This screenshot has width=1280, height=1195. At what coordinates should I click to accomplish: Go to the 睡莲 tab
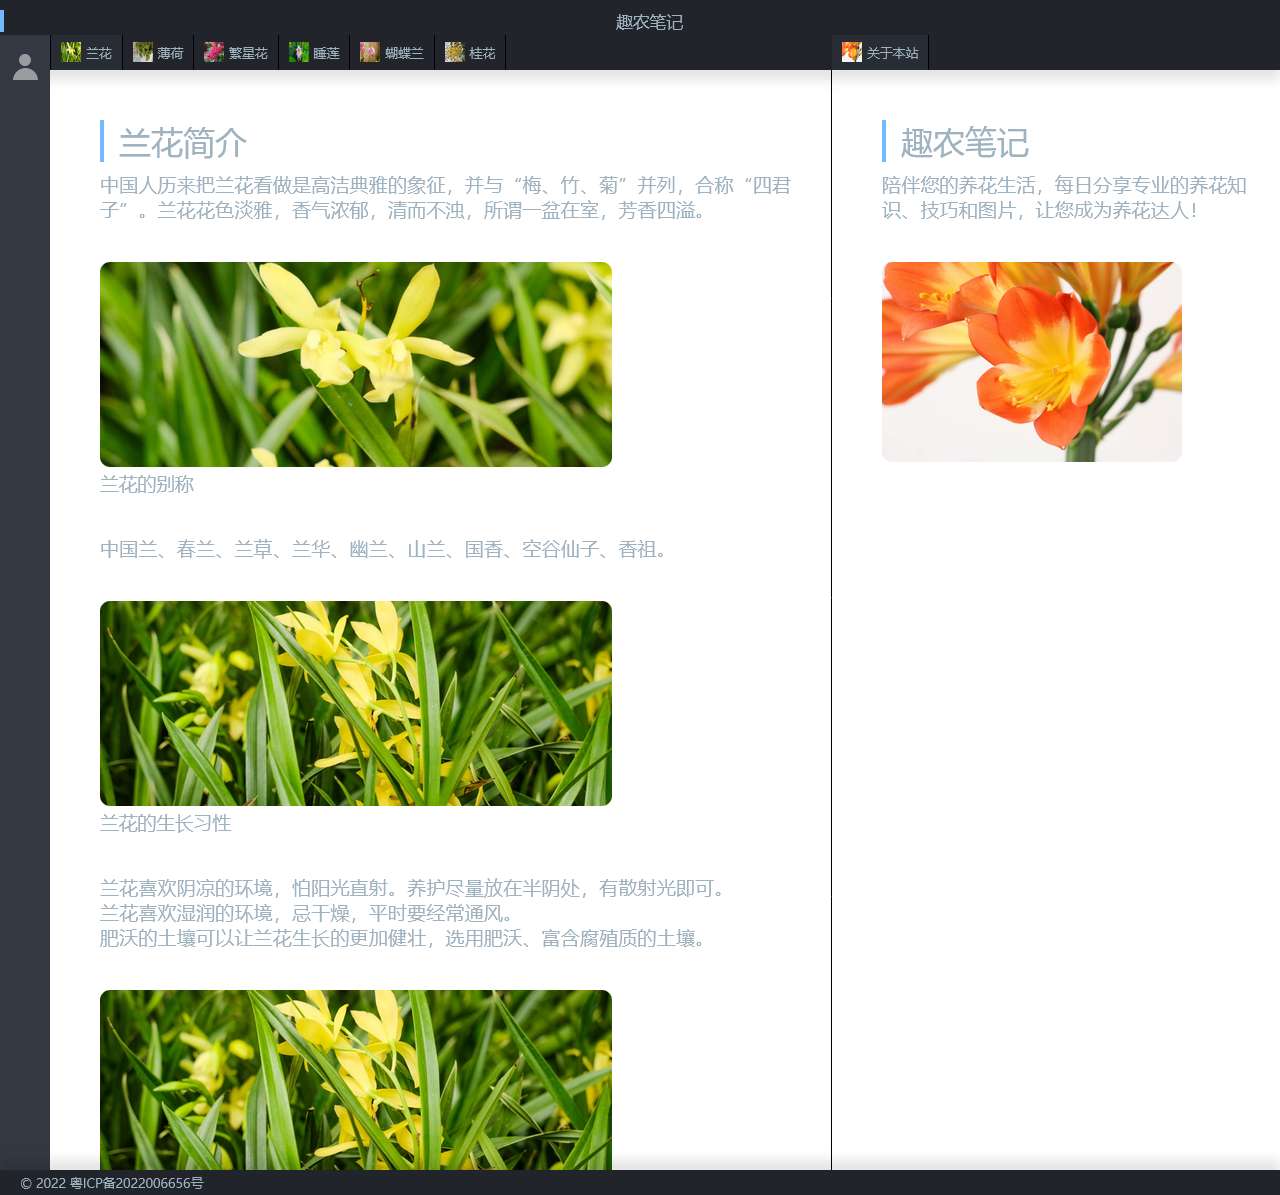point(314,53)
